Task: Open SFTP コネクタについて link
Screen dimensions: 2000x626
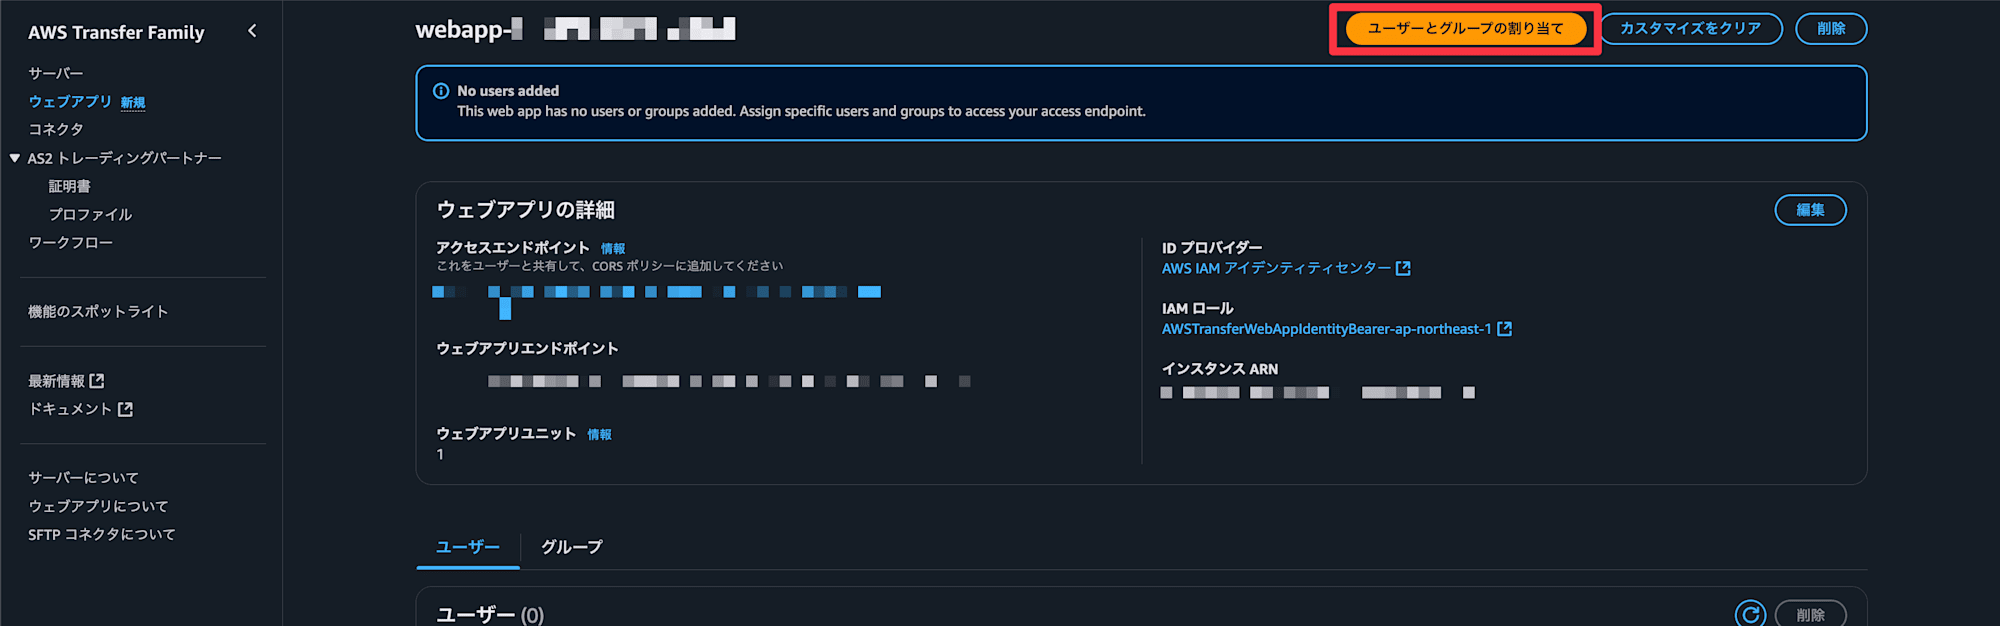Action: pos(102,535)
